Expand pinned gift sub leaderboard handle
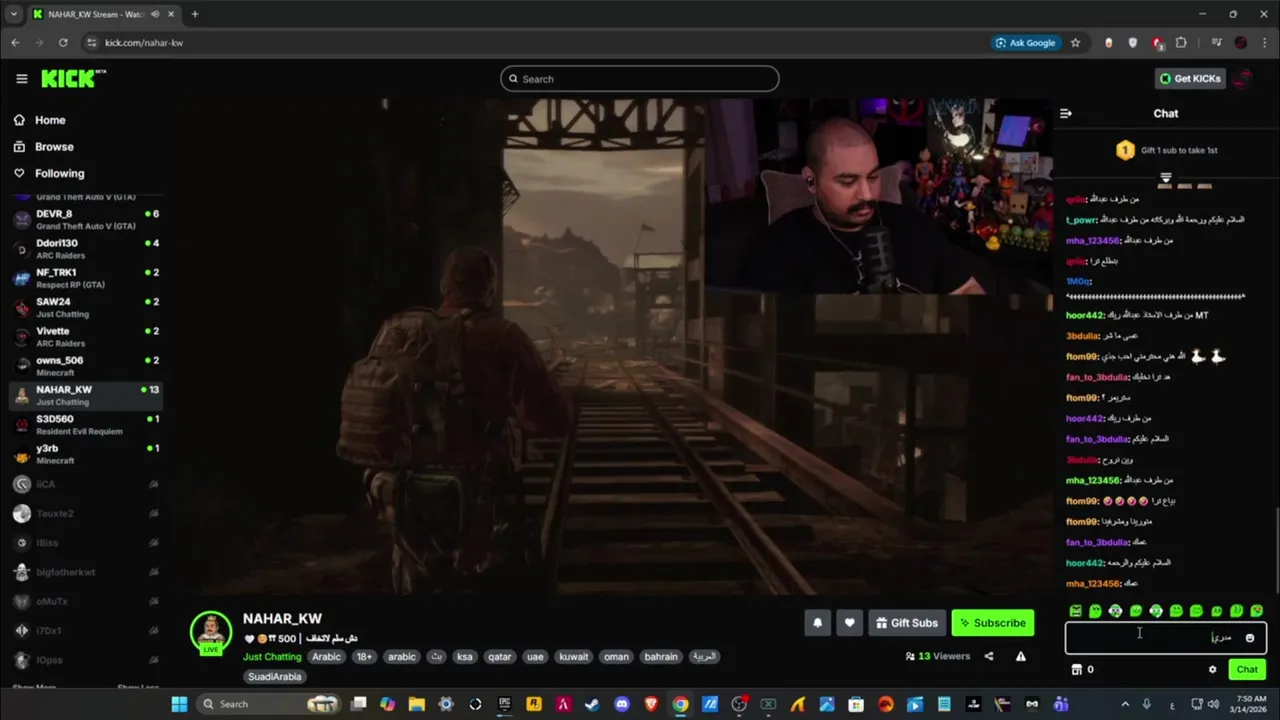 pos(1166,178)
